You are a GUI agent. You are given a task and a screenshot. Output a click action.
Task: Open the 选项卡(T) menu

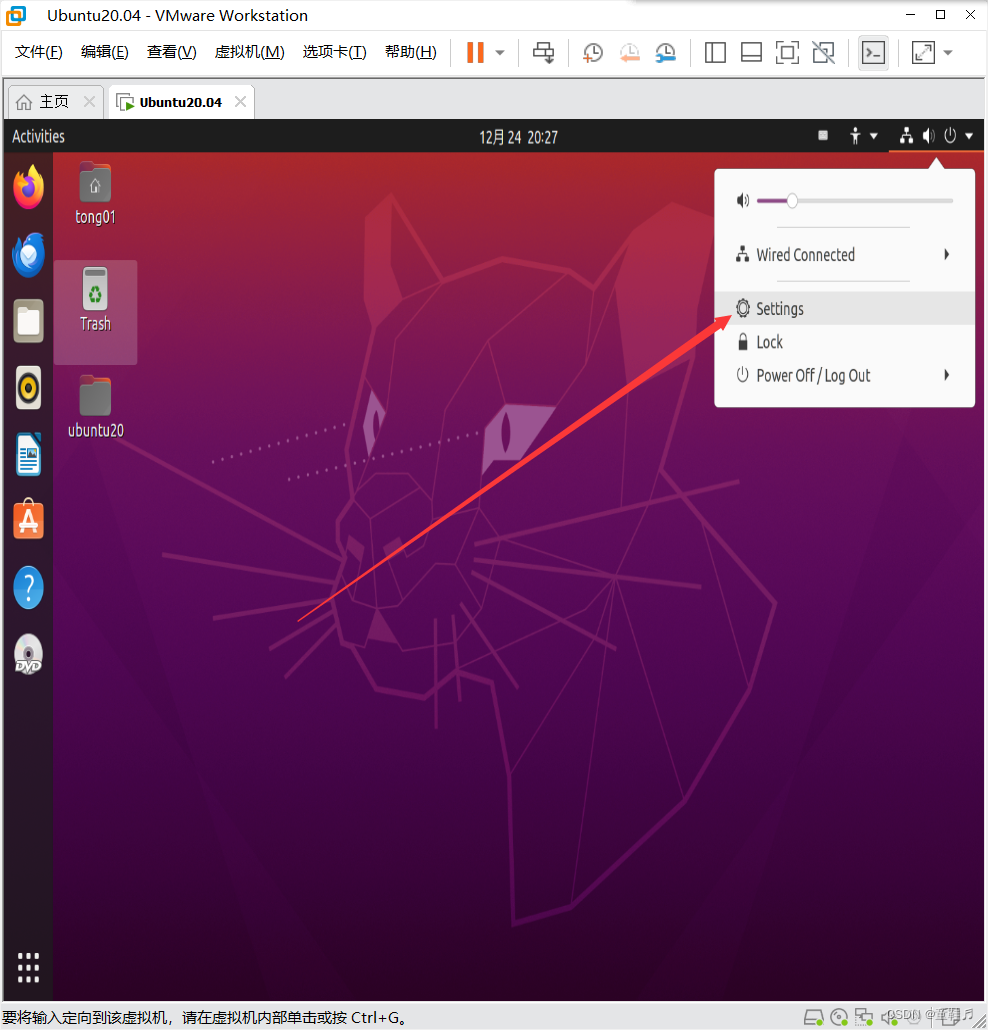(334, 52)
